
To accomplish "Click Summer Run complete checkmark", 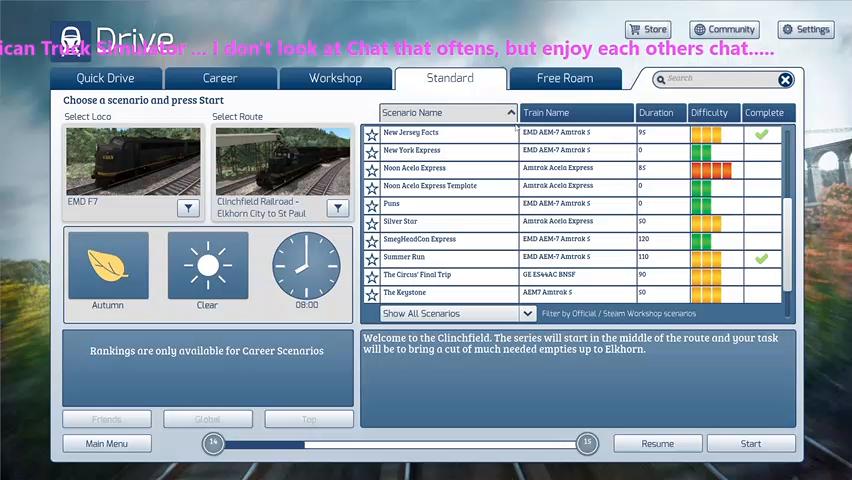I will pyautogui.click(x=762, y=259).
